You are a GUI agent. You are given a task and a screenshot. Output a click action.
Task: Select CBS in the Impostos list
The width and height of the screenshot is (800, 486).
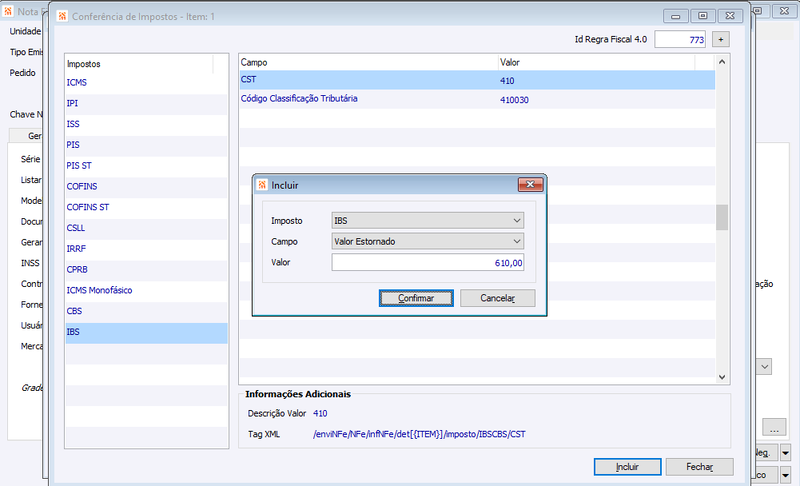(146, 311)
